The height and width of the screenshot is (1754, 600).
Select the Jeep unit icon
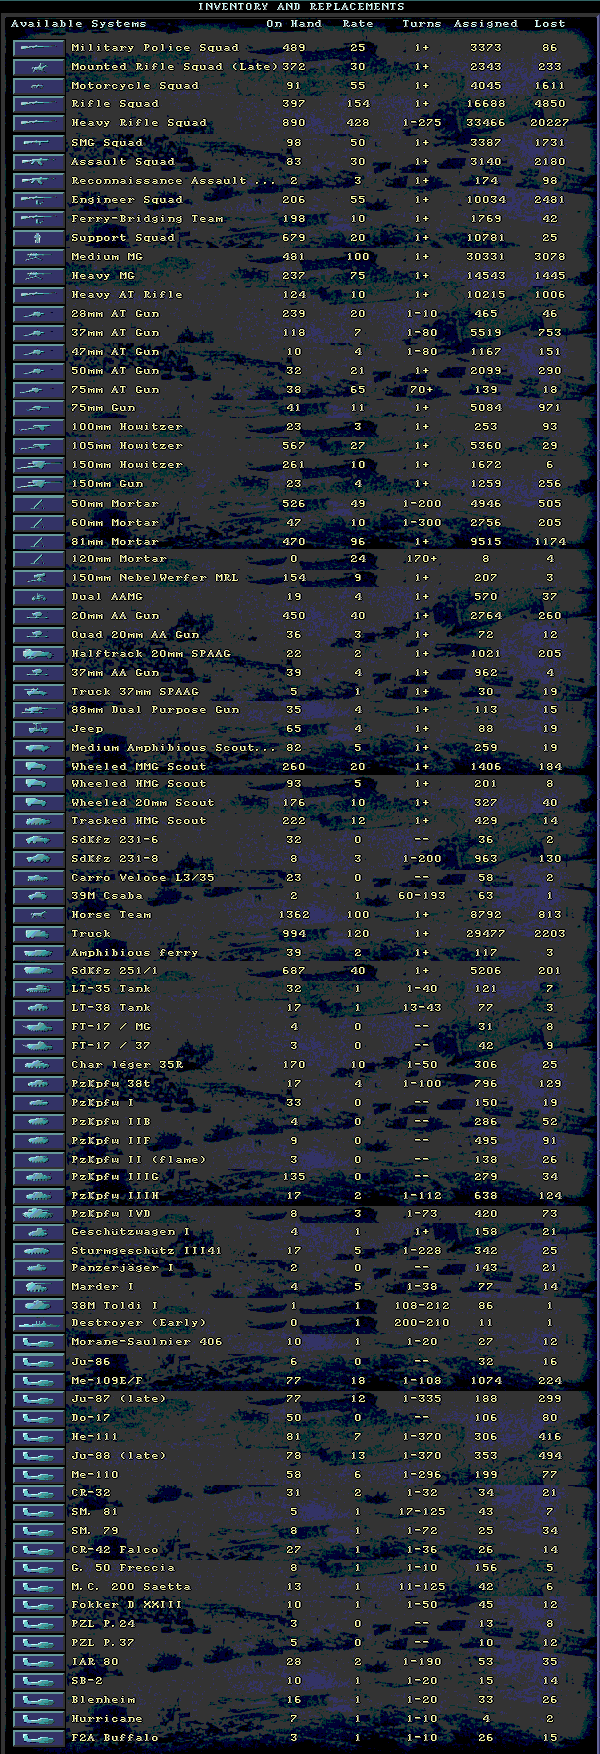coord(38,728)
